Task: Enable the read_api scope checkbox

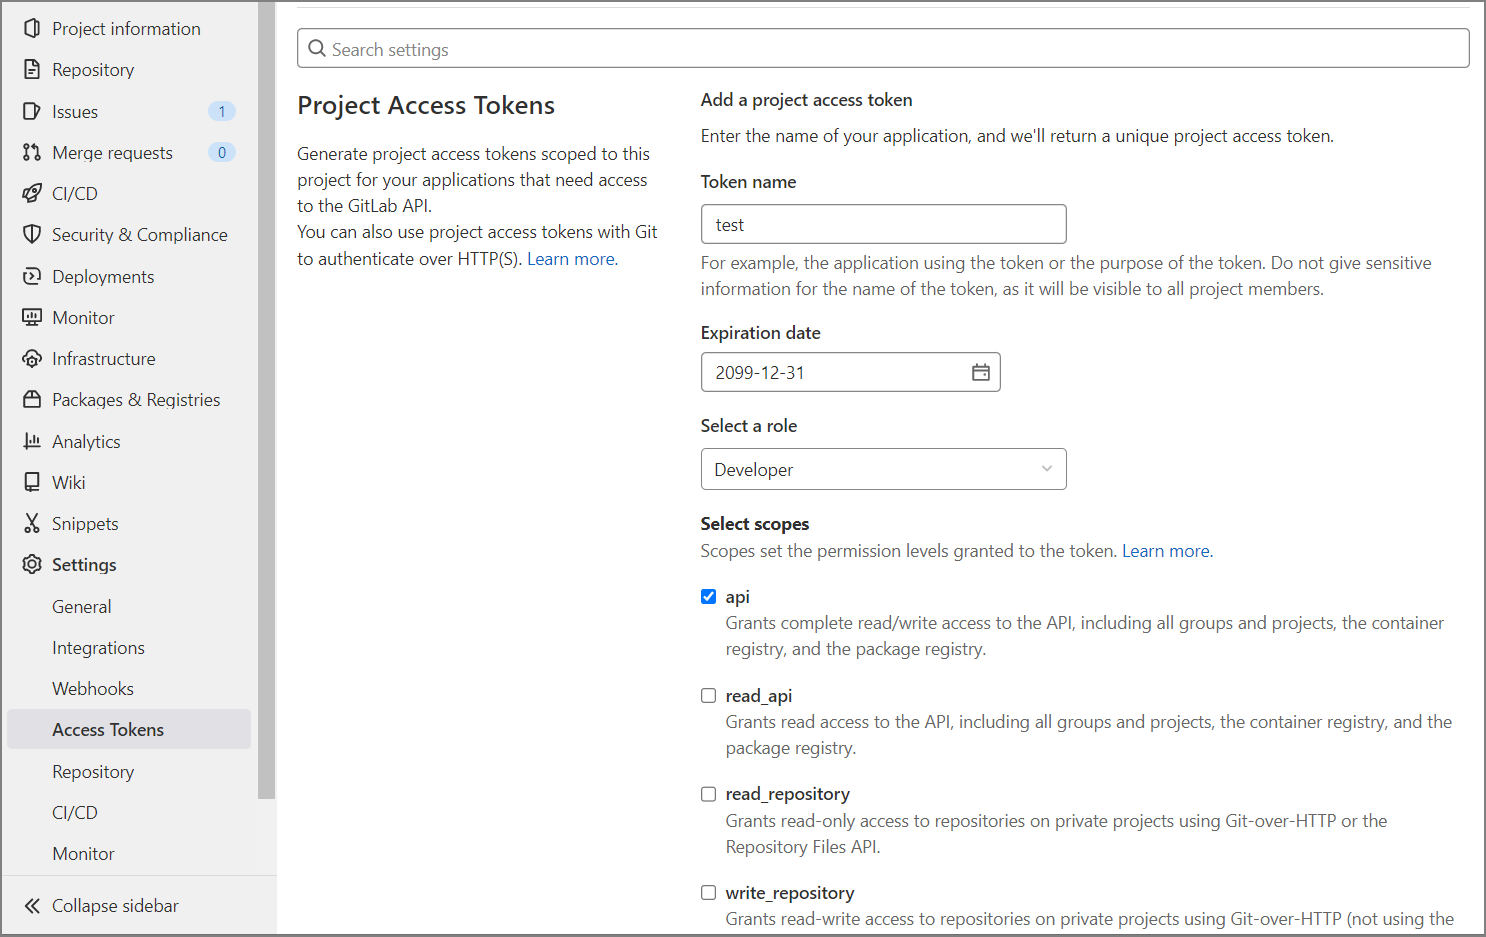Action: (708, 695)
